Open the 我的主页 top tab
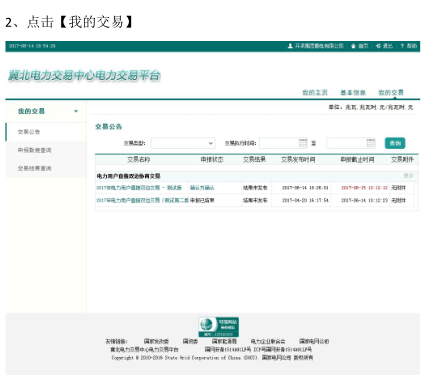This screenshot has width=422, height=389. coord(315,92)
